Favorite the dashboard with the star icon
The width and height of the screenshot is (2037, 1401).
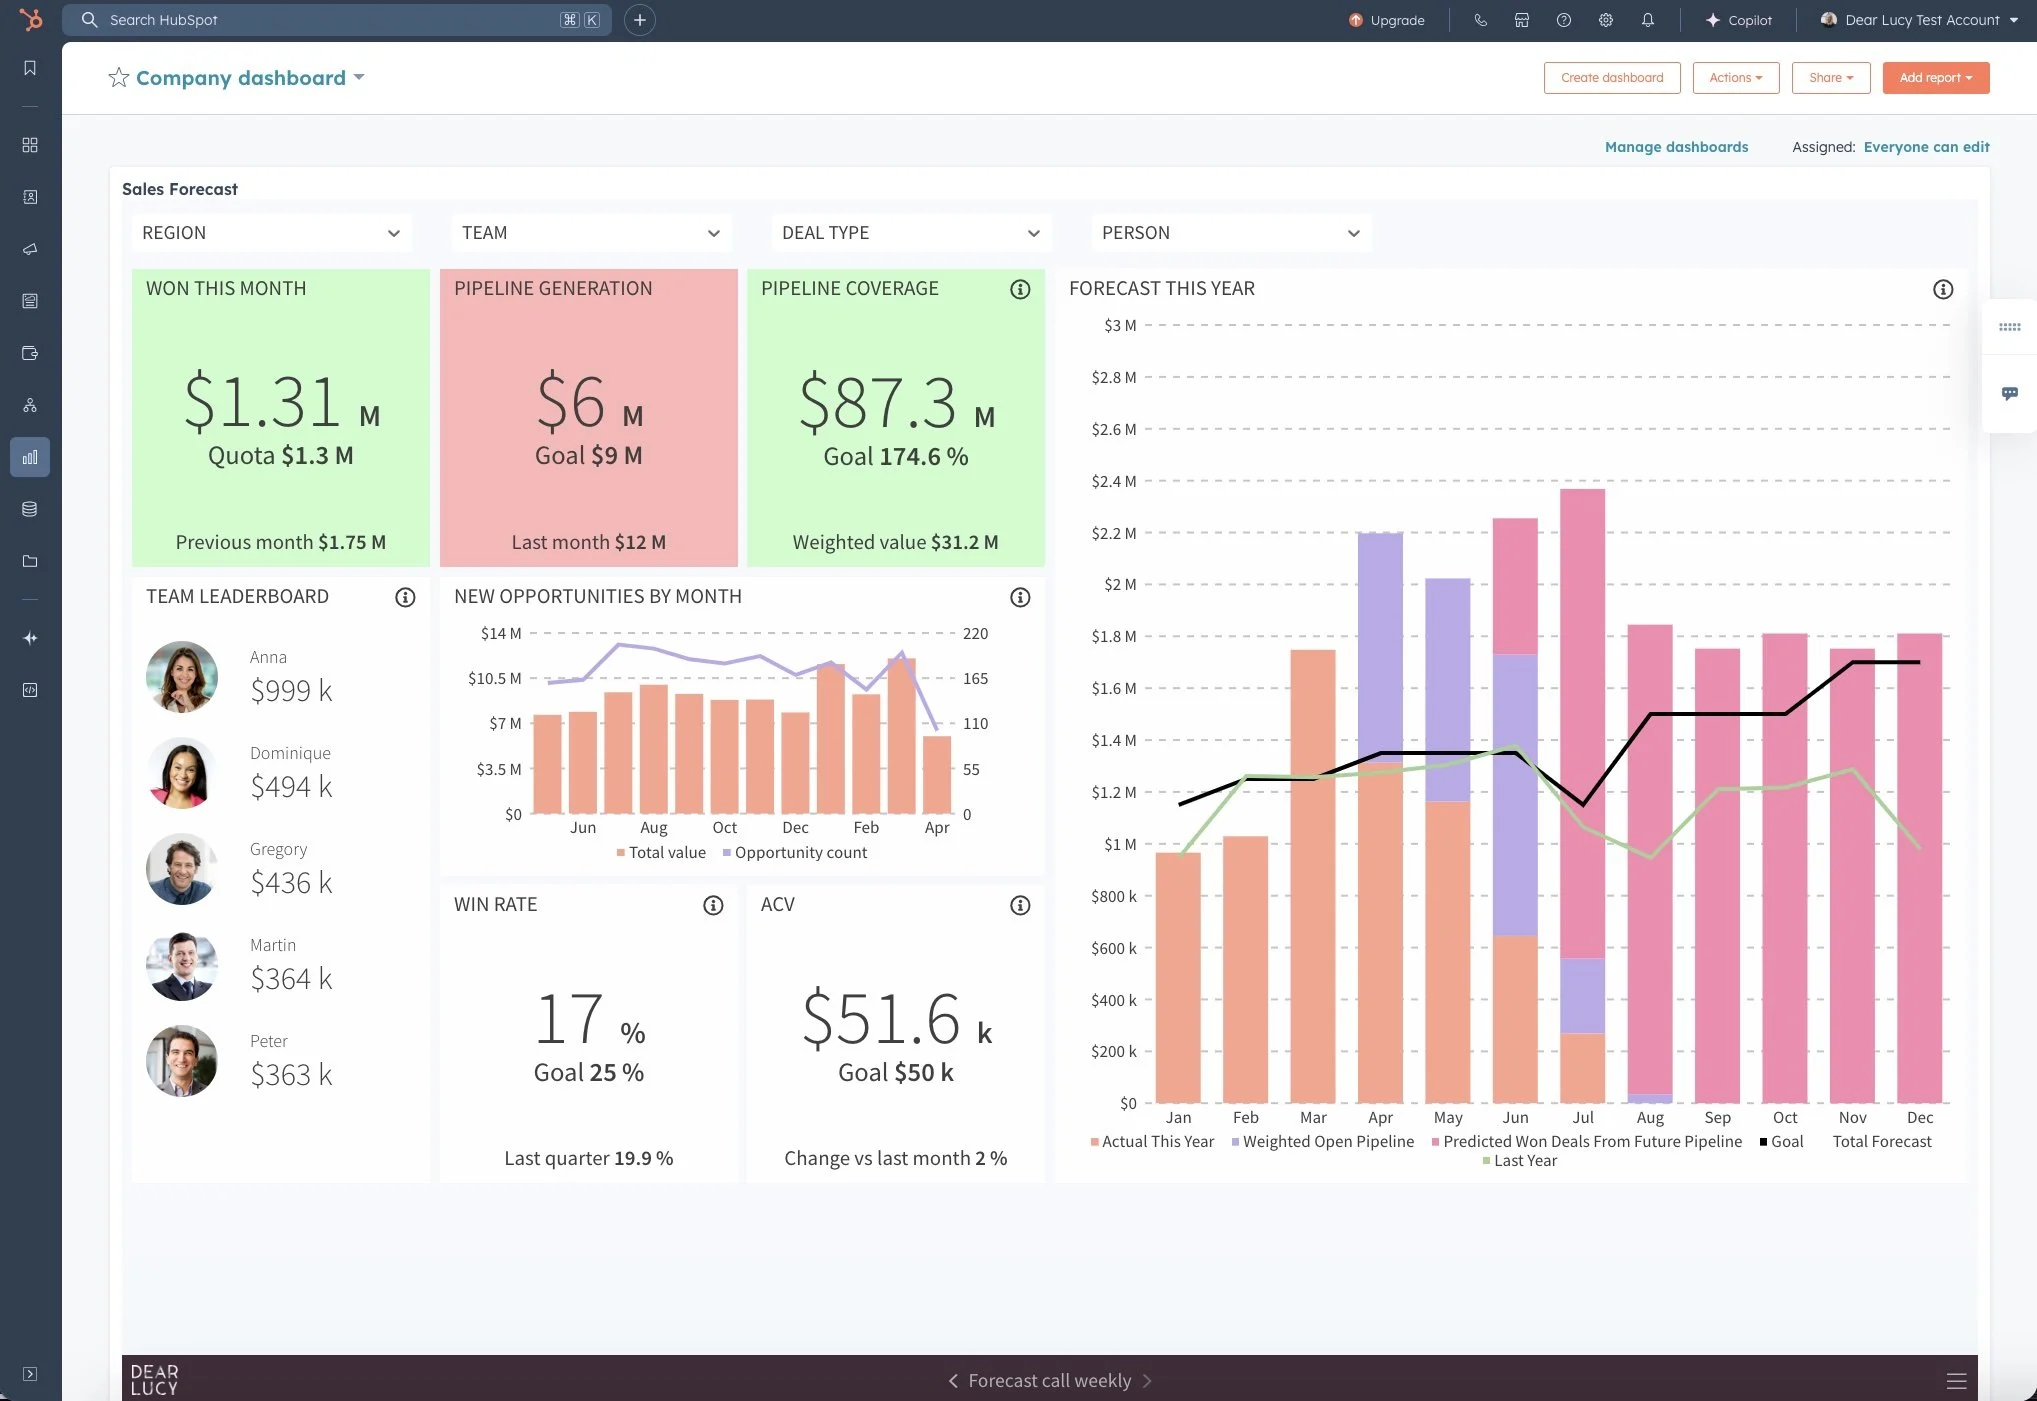(x=119, y=78)
